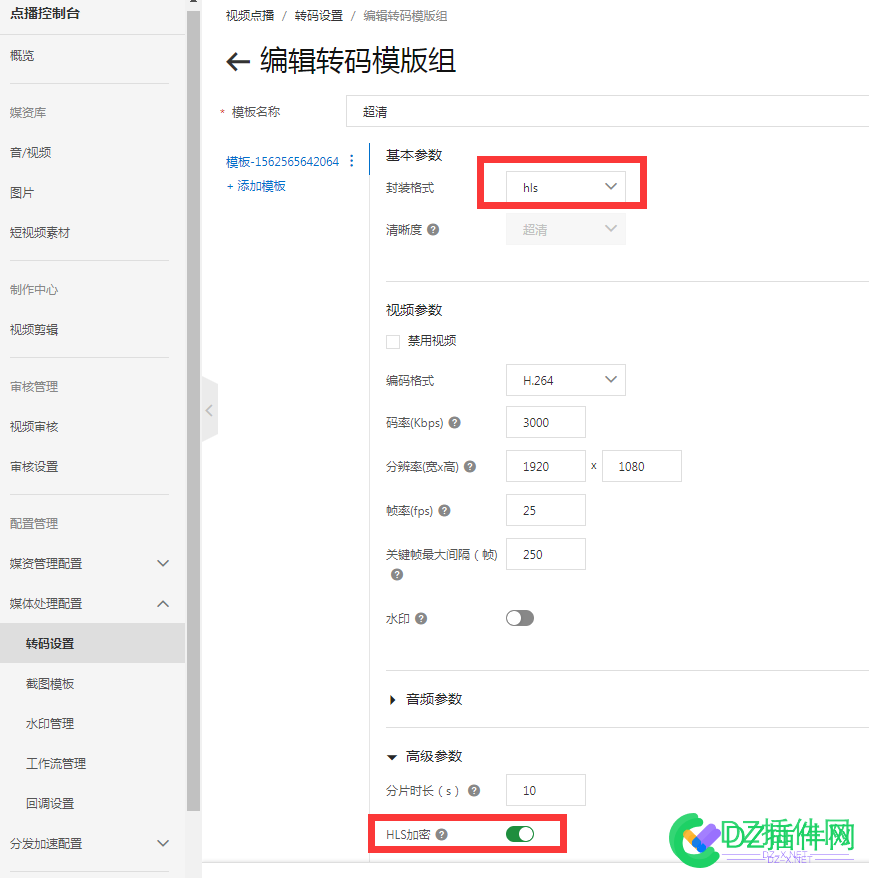
Task: Open 视频剪辑 in the sidebar
Action: coord(34,329)
